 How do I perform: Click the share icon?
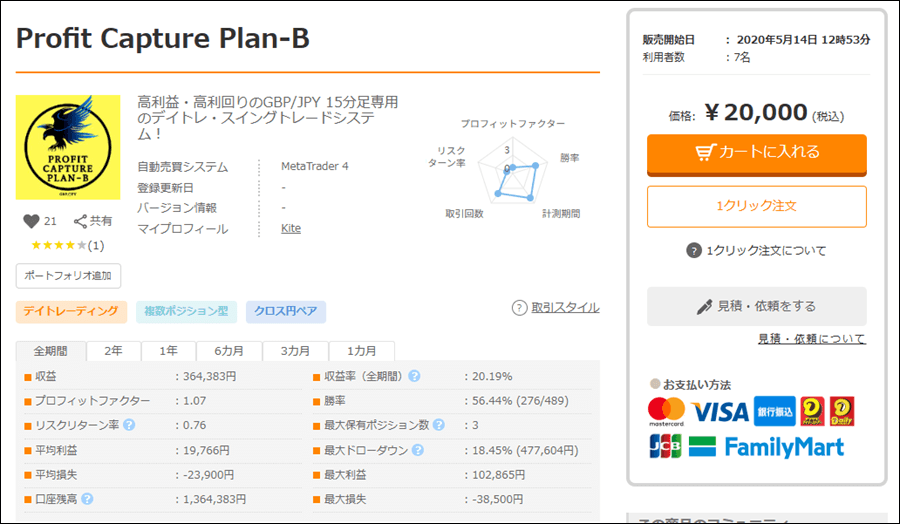click(81, 221)
